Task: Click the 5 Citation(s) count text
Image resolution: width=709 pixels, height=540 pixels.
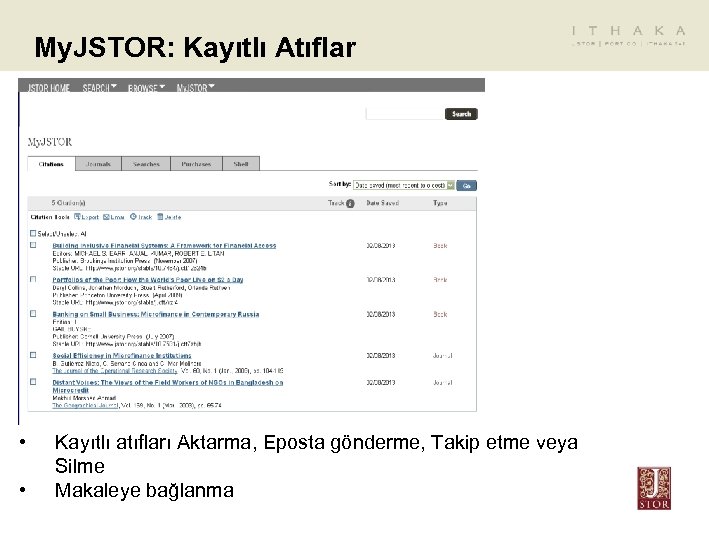Action: tap(68, 203)
